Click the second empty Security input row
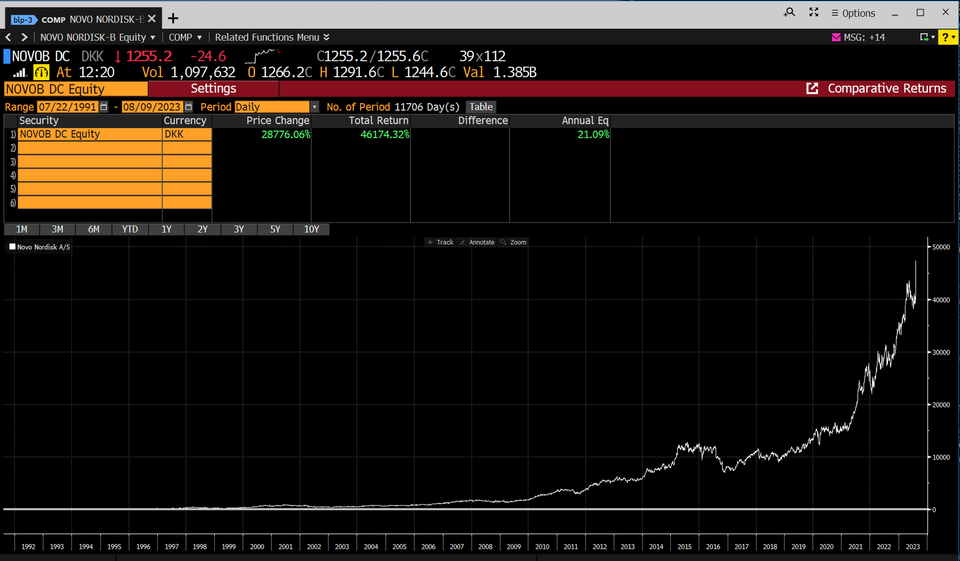This screenshot has height=561, width=960. [x=90, y=161]
